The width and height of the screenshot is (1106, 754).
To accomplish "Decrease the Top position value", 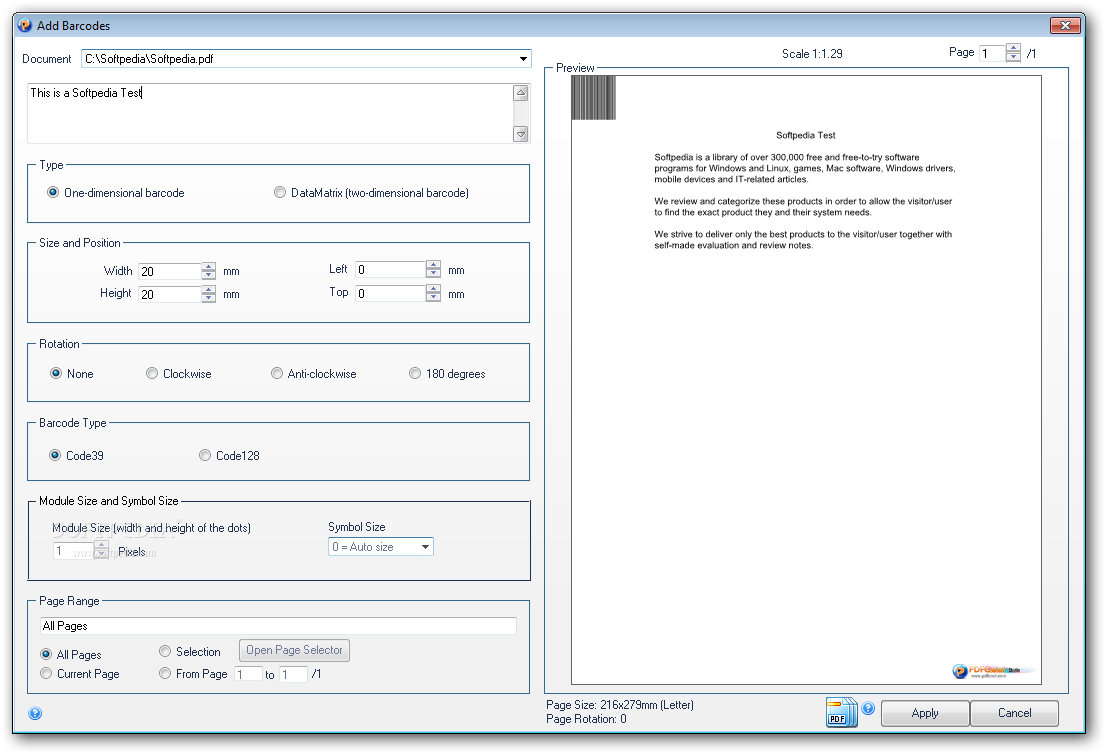I will [433, 297].
